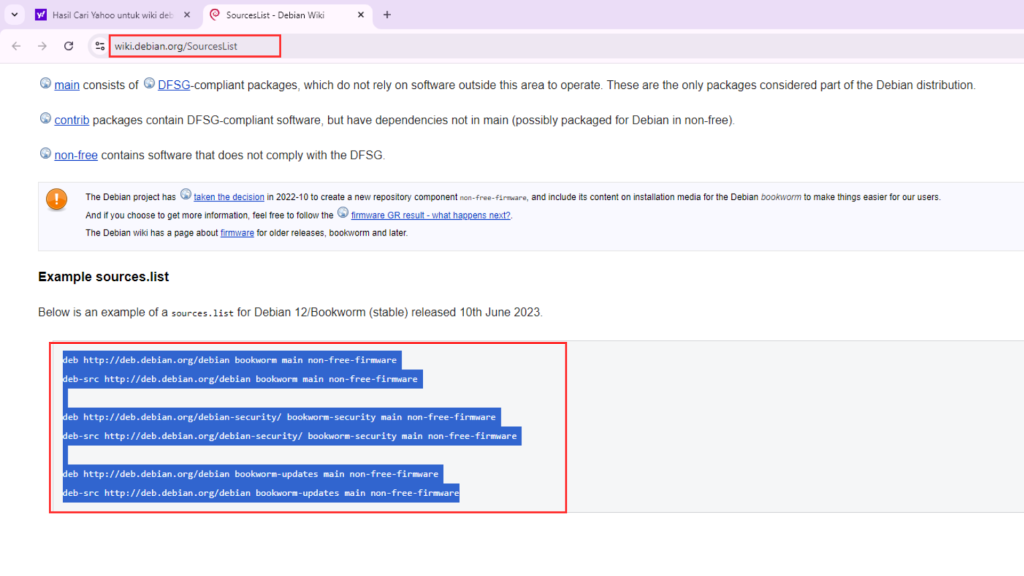Close the SourcesList - Debian Wiki tab
The image size is (1024, 576).
tap(358, 15)
